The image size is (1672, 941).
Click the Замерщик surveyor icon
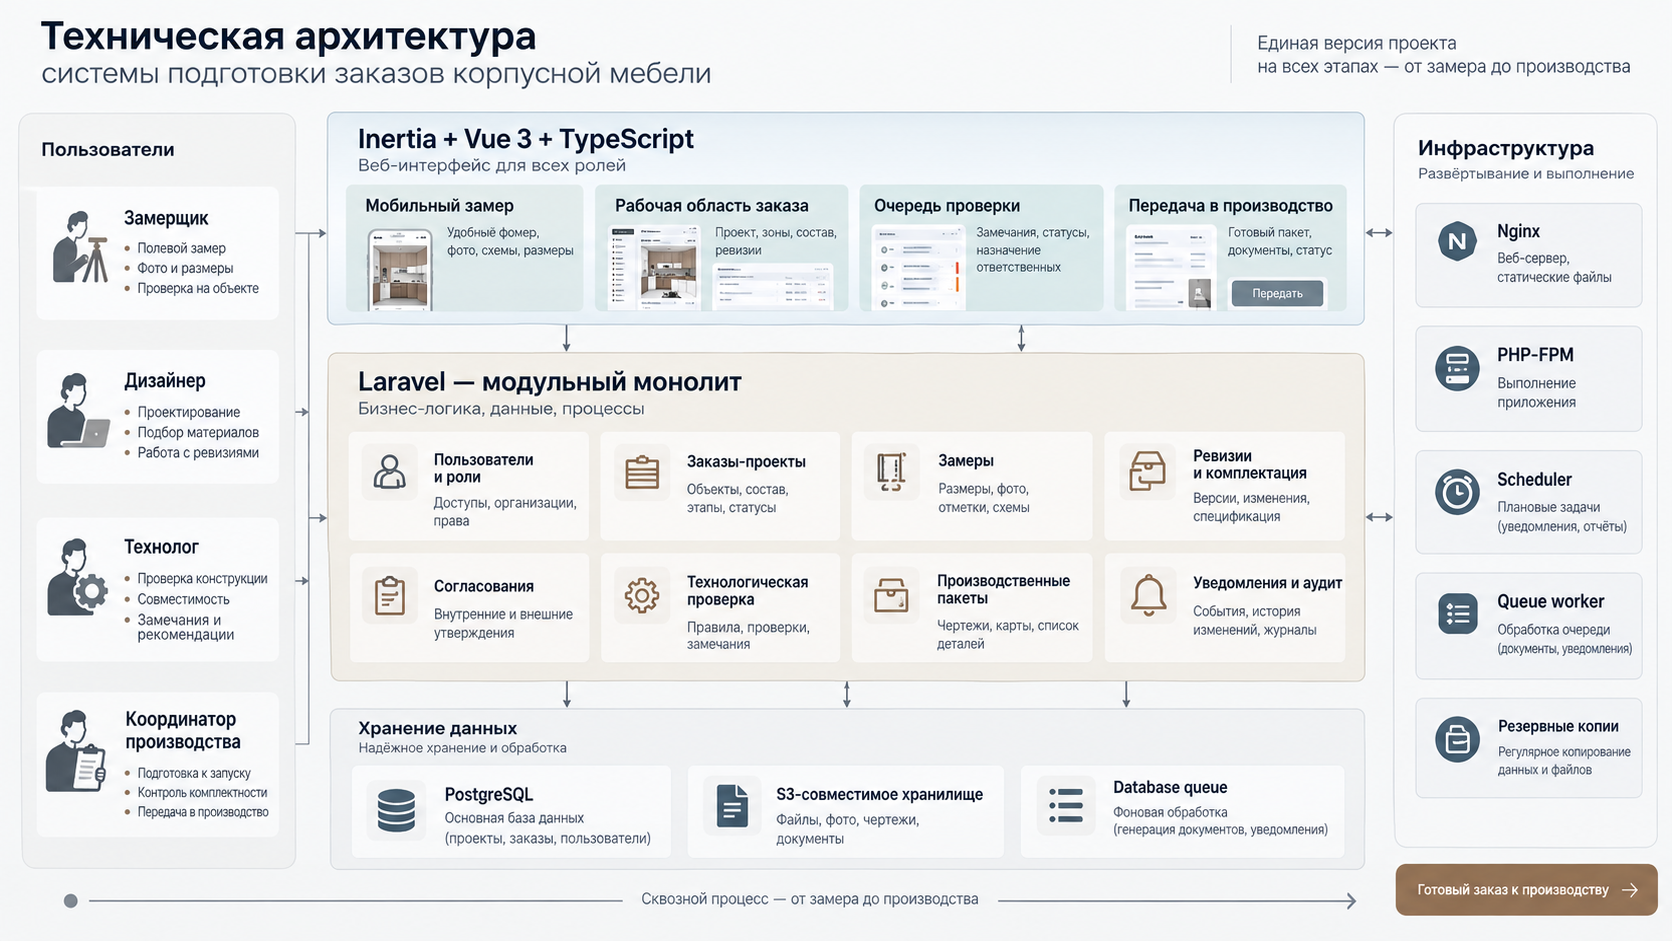point(80,246)
